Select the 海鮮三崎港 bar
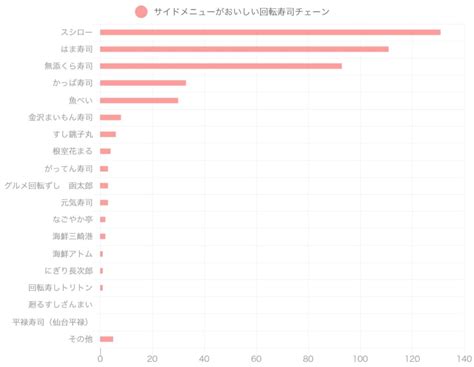474x367 pixels. (x=103, y=236)
